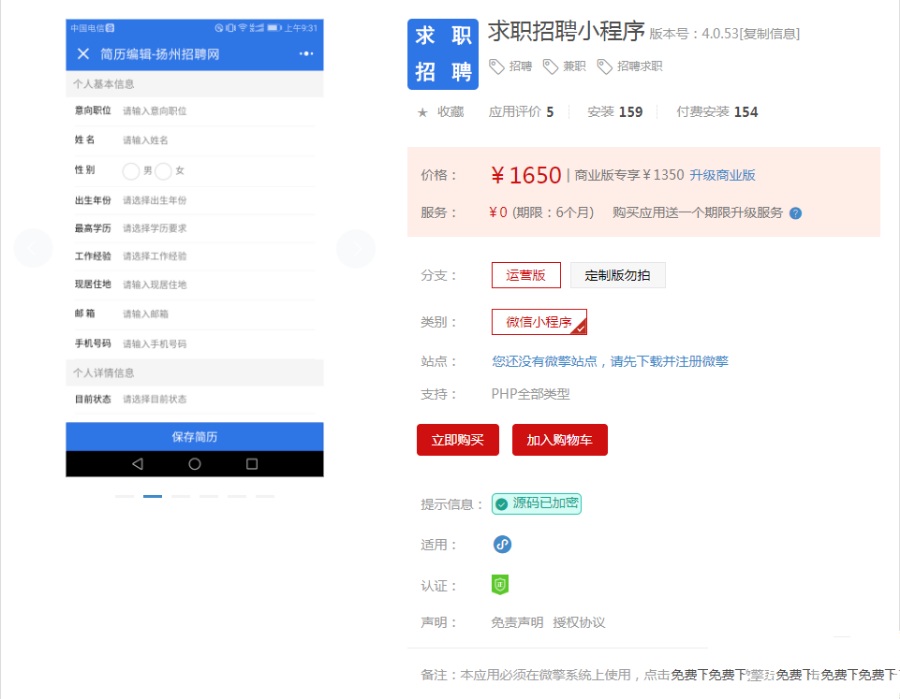This screenshot has height=699, width=900.
Task: Select the 运营版 branch option
Action: 527,274
